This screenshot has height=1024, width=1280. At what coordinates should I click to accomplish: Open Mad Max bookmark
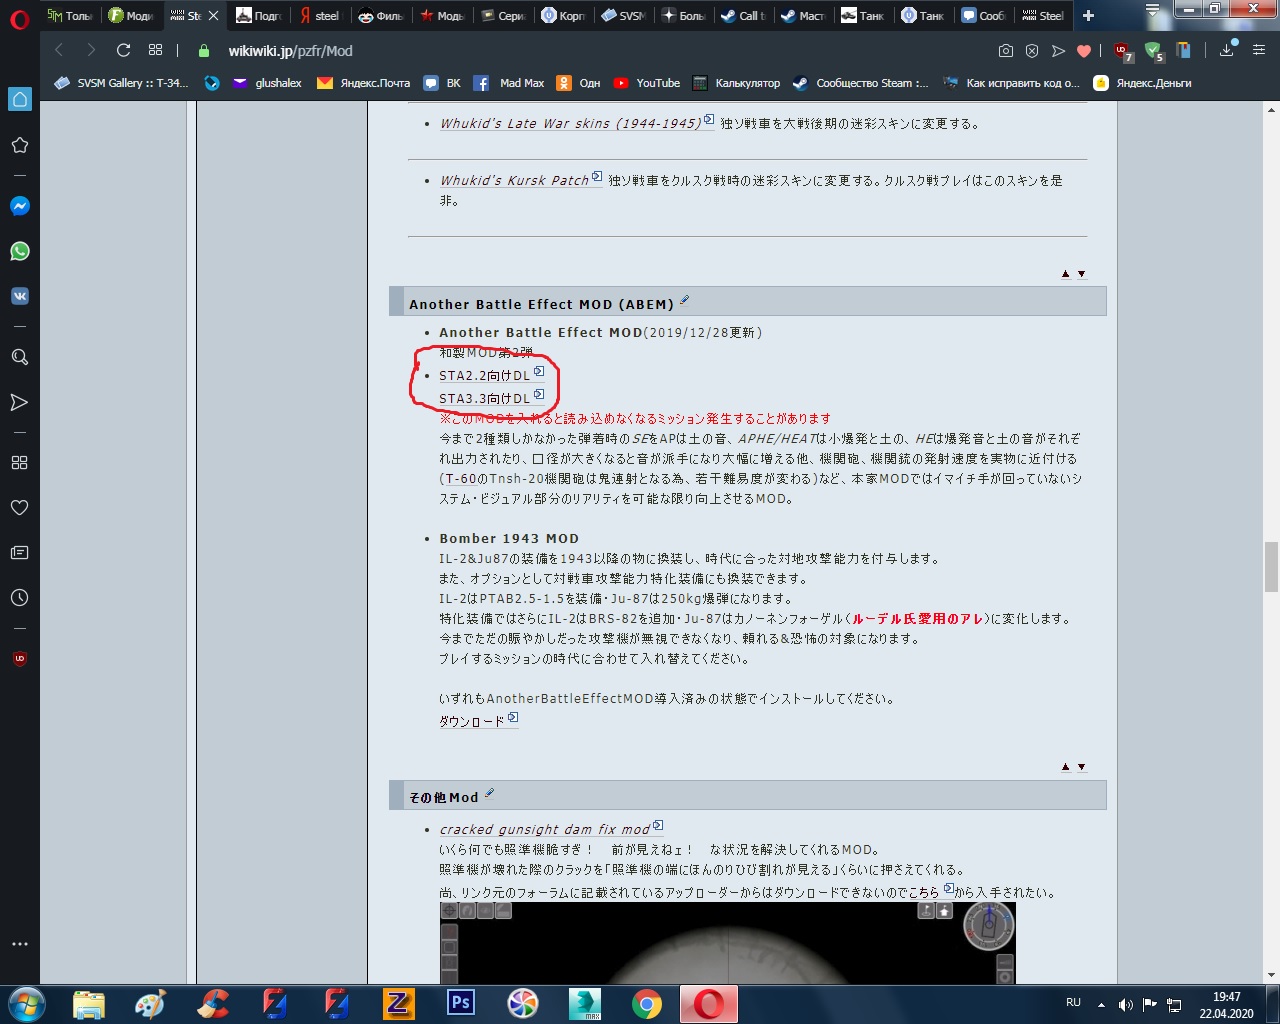click(509, 83)
